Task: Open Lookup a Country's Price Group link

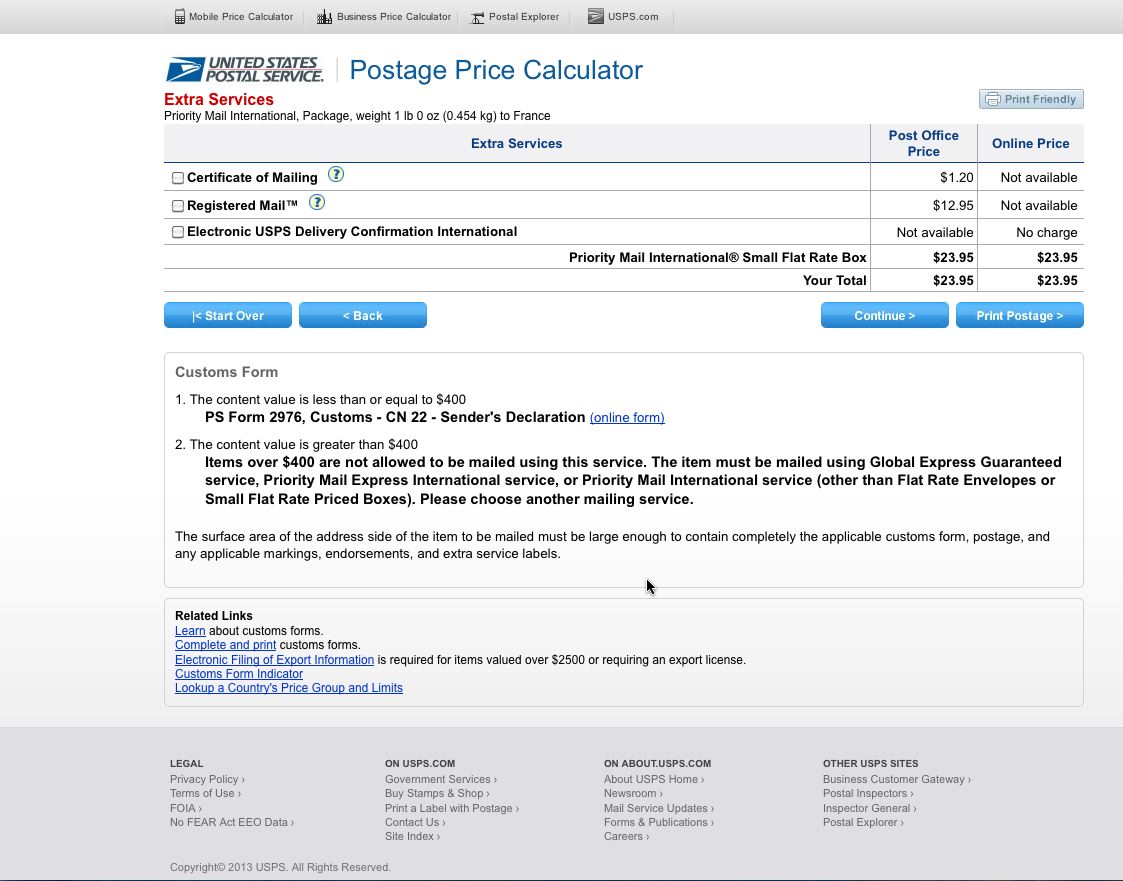Action: pos(289,688)
